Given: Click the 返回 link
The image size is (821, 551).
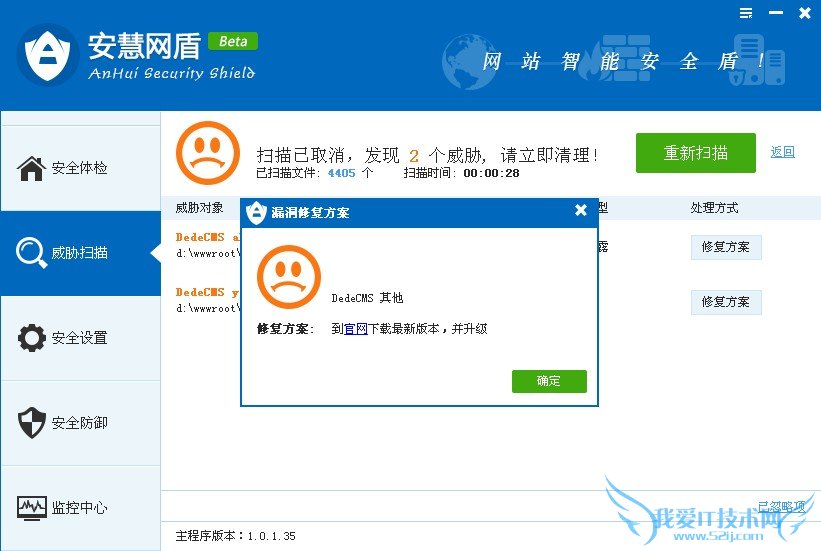Looking at the screenshot, I should point(782,152).
